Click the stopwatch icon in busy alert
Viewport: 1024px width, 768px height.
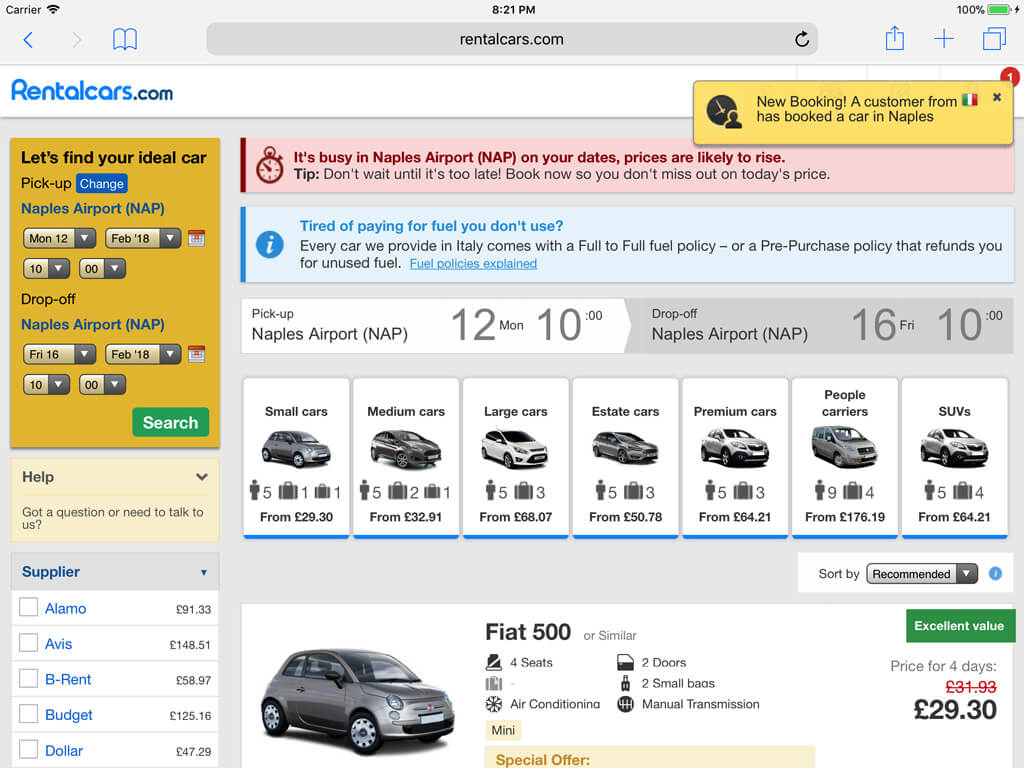[x=269, y=165]
